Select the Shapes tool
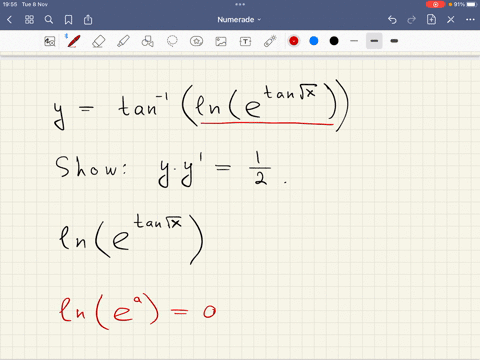 coord(148,41)
